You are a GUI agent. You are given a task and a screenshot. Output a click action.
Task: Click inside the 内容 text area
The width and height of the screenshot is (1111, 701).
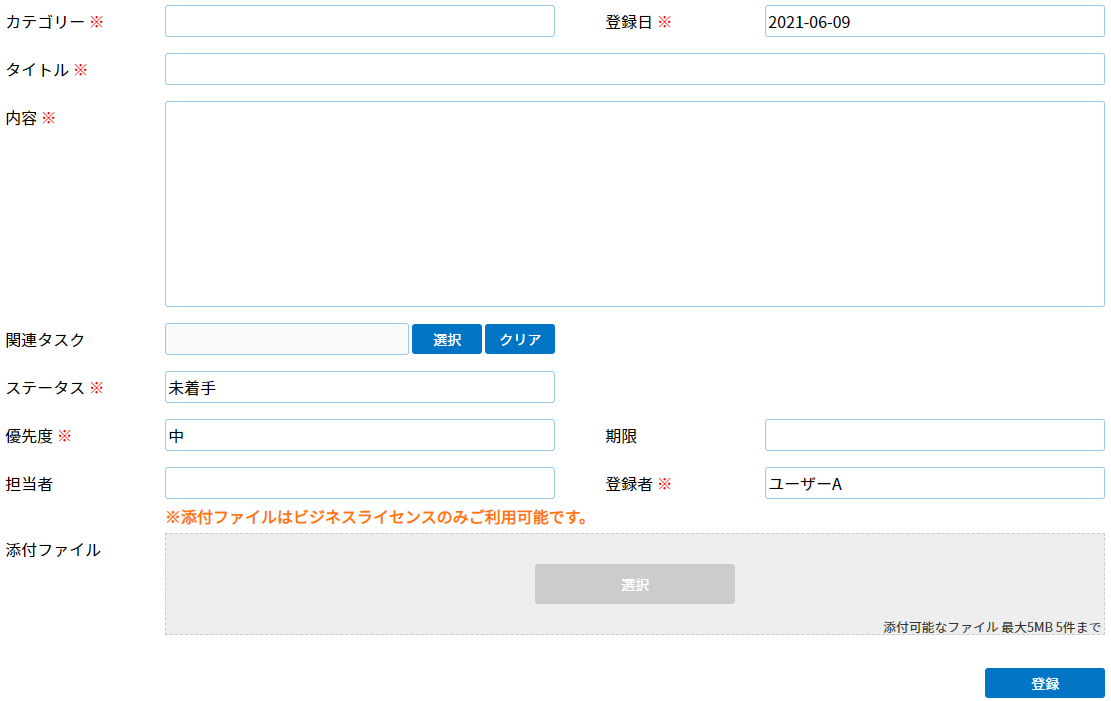click(x=634, y=204)
